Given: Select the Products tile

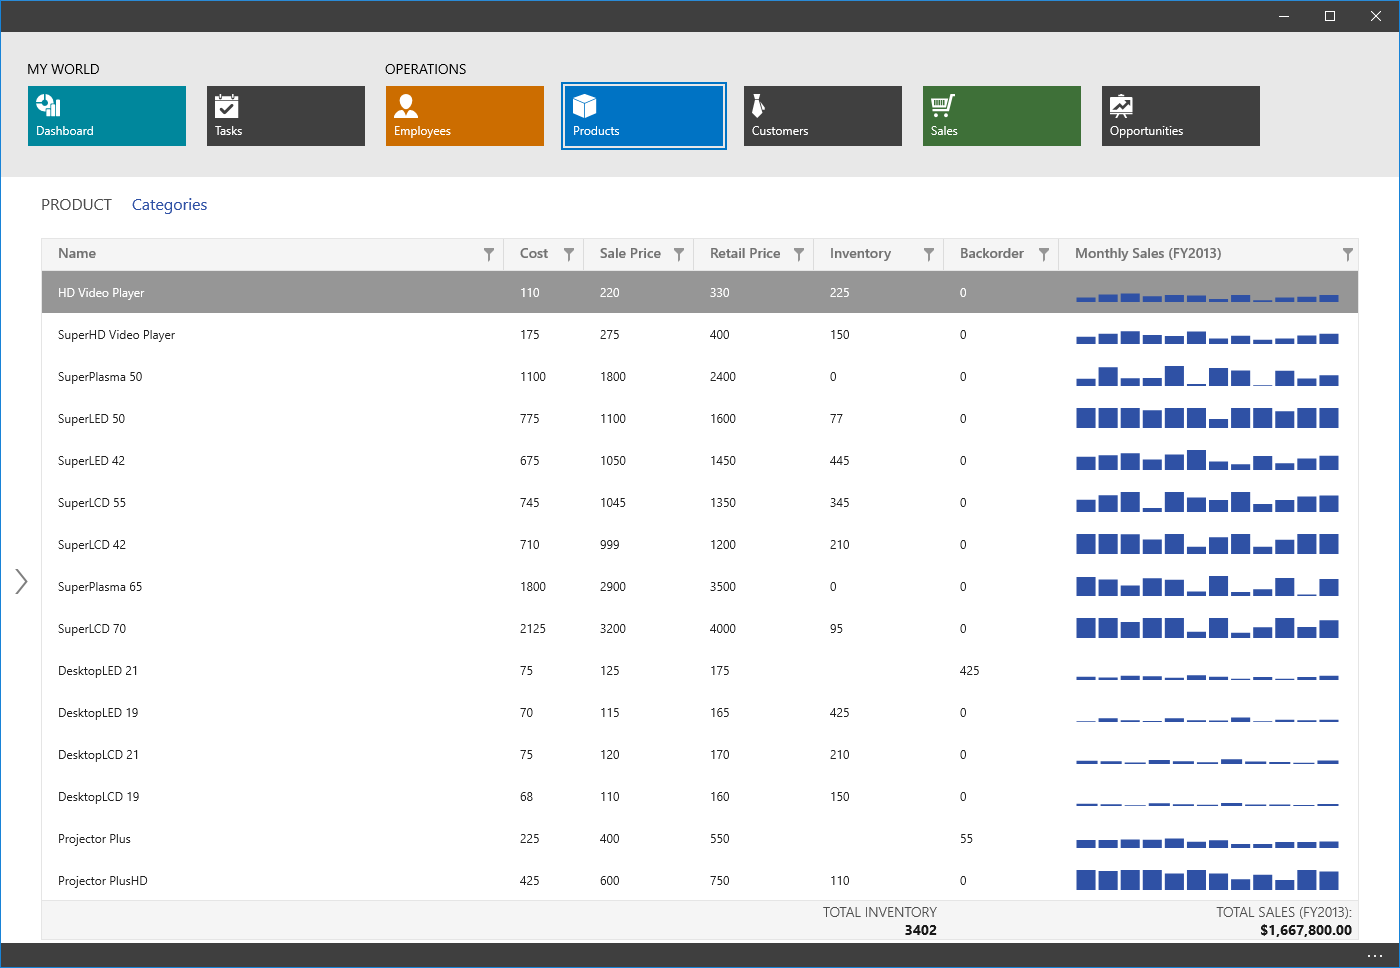Looking at the screenshot, I should 643,116.
